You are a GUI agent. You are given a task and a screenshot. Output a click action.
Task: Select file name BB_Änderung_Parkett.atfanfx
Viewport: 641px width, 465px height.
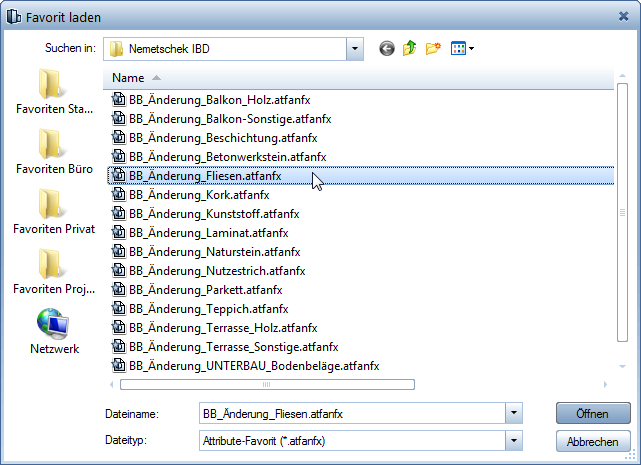pyautogui.click(x=206, y=290)
